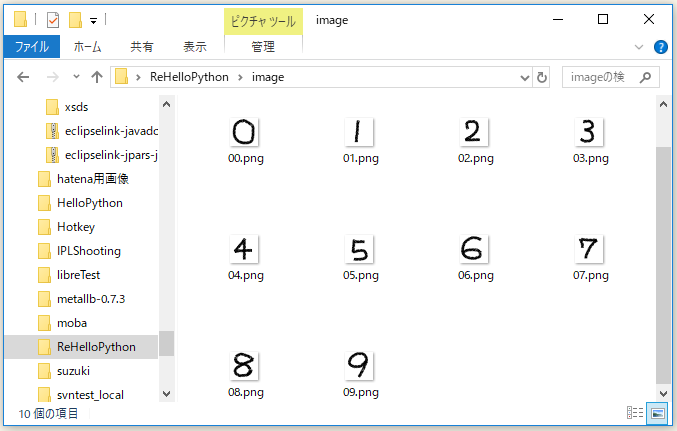Go up one folder level
The height and width of the screenshot is (431, 677).
coord(97,77)
